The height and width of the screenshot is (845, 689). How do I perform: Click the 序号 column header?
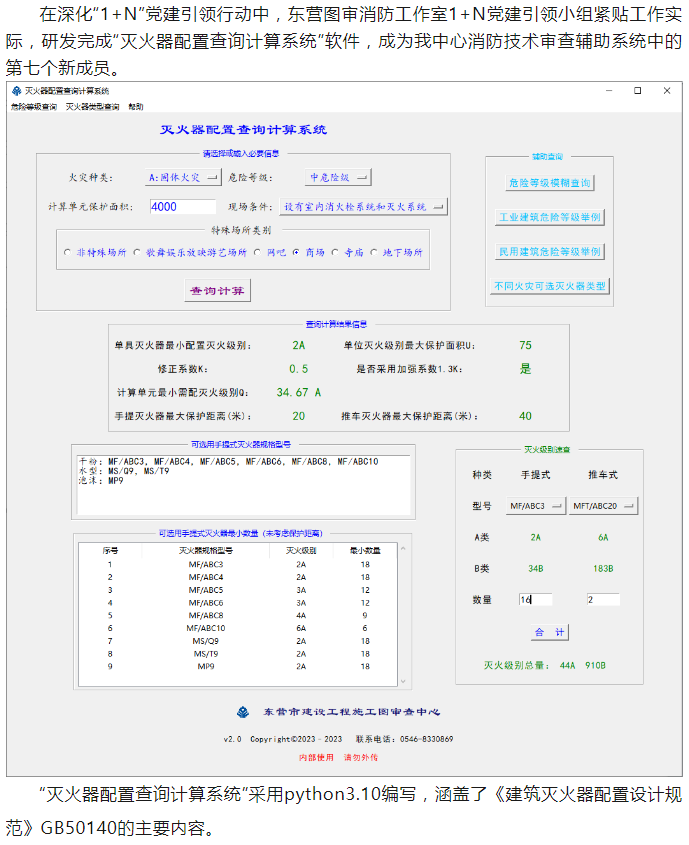(110, 550)
